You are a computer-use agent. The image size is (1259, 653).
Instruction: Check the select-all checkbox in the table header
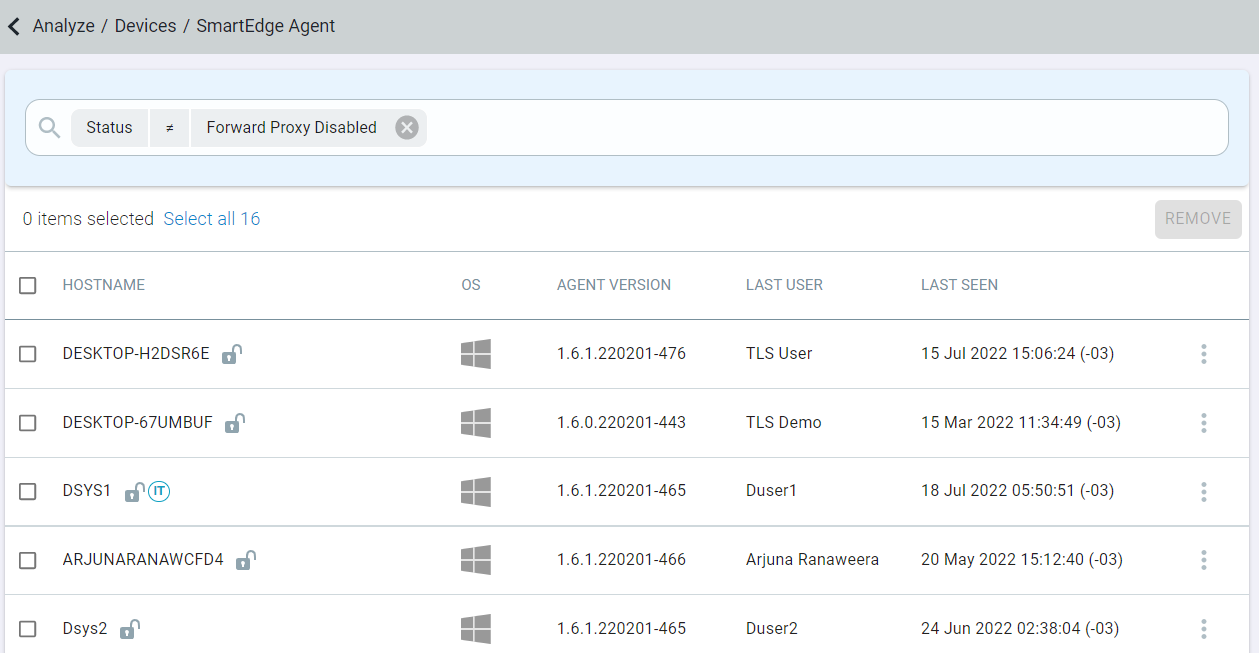click(x=27, y=285)
